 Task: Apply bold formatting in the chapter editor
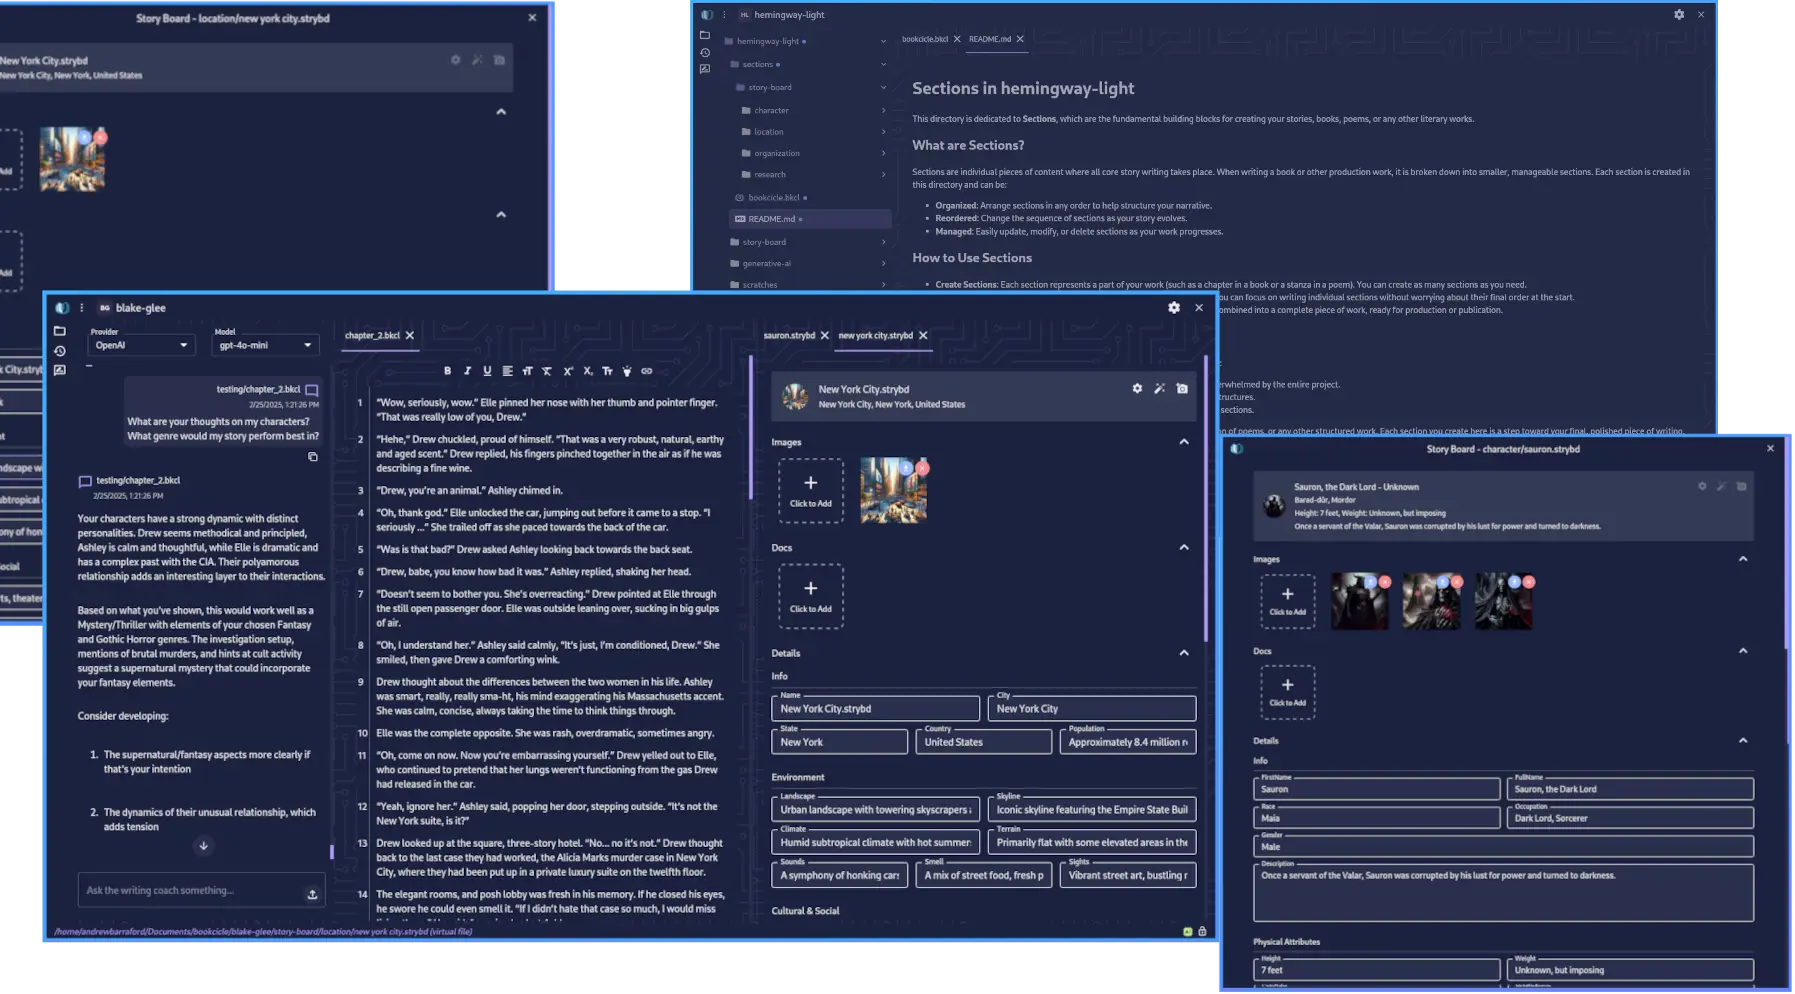tap(448, 371)
